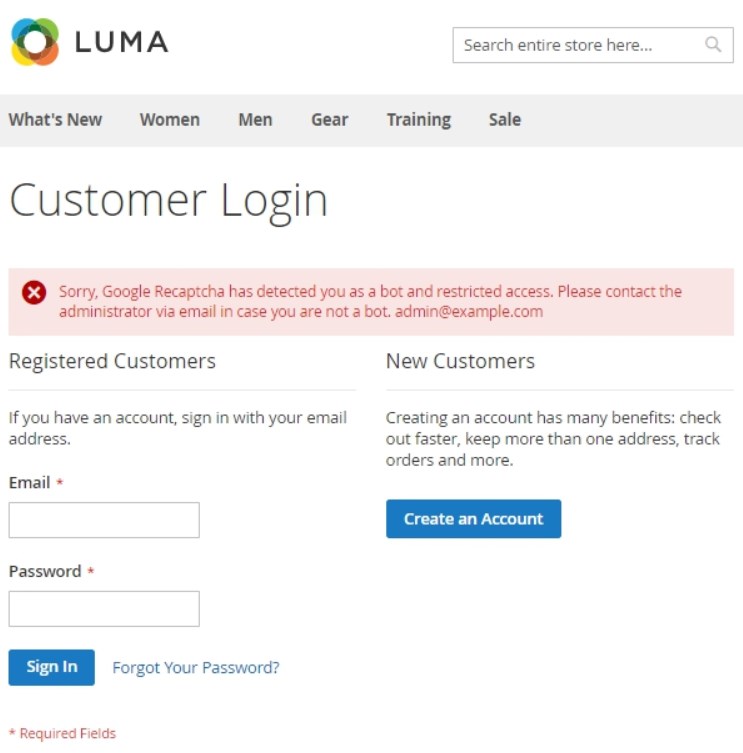This screenshot has height=753, width=743.
Task: Click into the Email input field
Action: pos(104,520)
